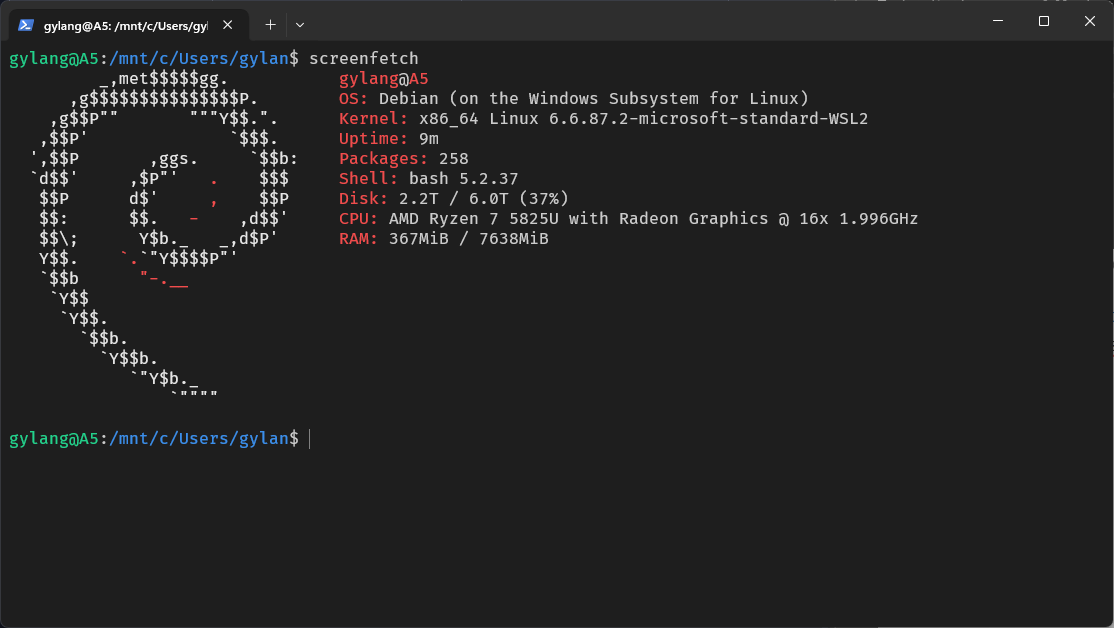Expand the new tab profile dropdown
This screenshot has width=1114, height=628.
(300, 24)
